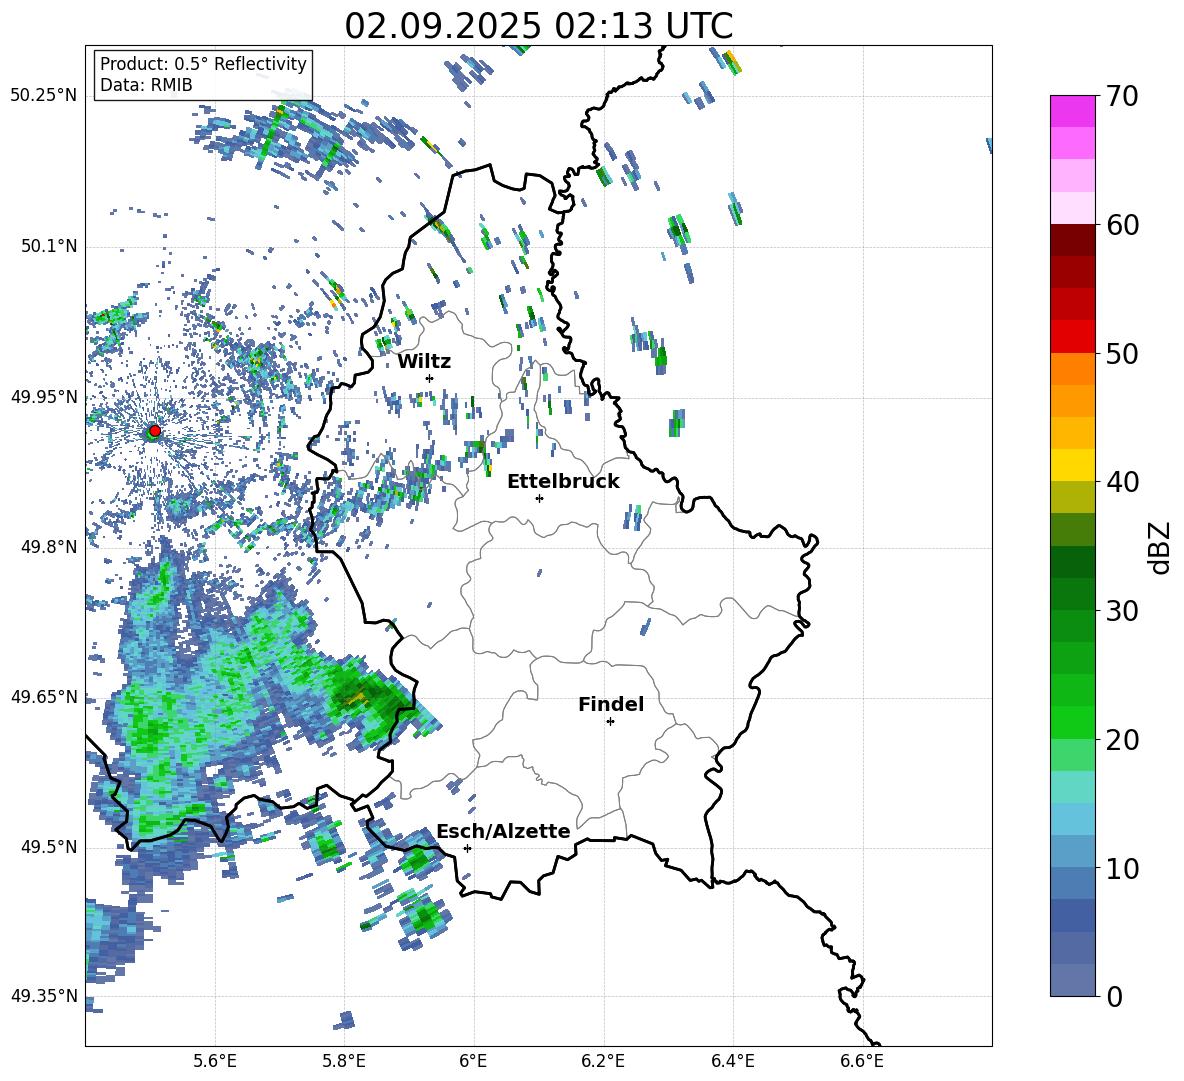Select the Ettelbruck city label
Image resolution: width=1184 pixels, height=1081 pixels.
tap(563, 482)
